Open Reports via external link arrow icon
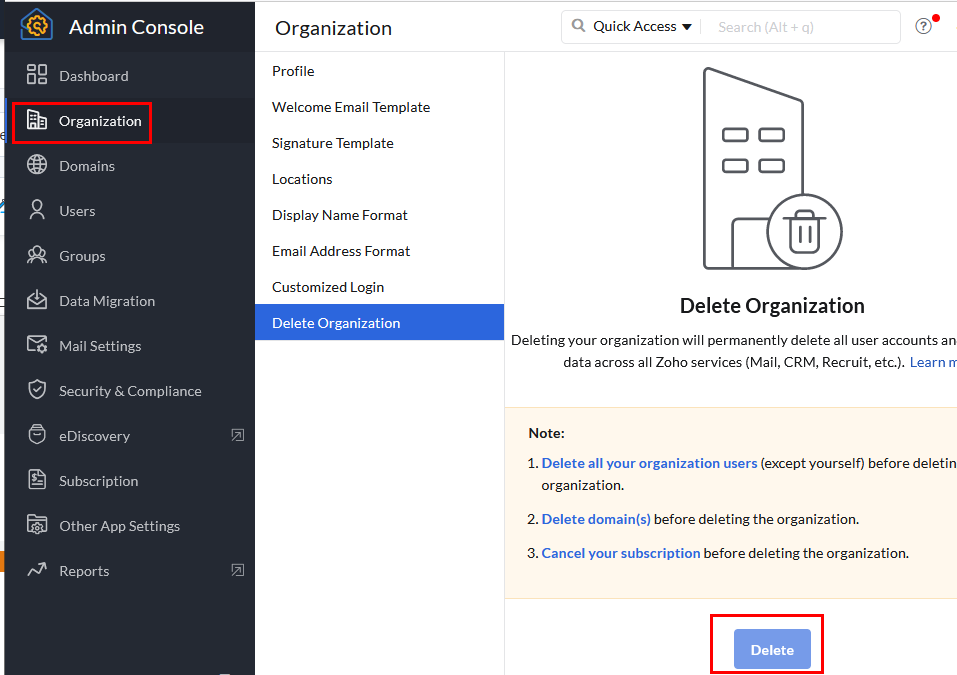Screen dimensions: 957x675 (237, 570)
